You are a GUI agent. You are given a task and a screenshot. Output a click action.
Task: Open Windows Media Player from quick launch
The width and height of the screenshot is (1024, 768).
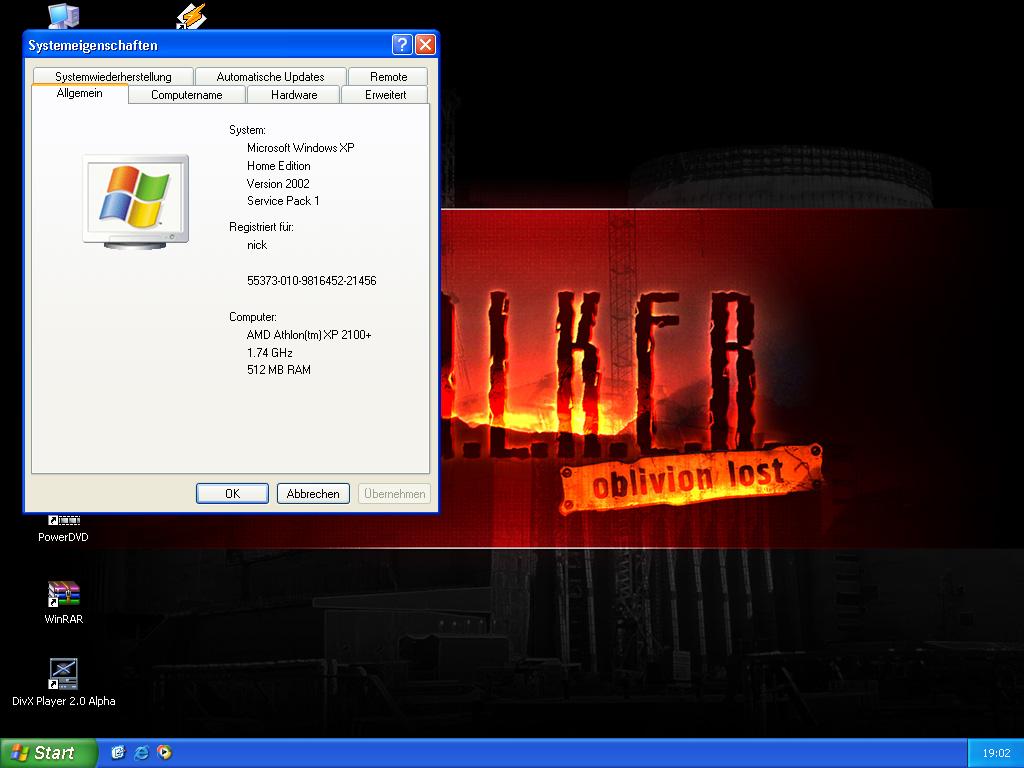click(x=165, y=752)
